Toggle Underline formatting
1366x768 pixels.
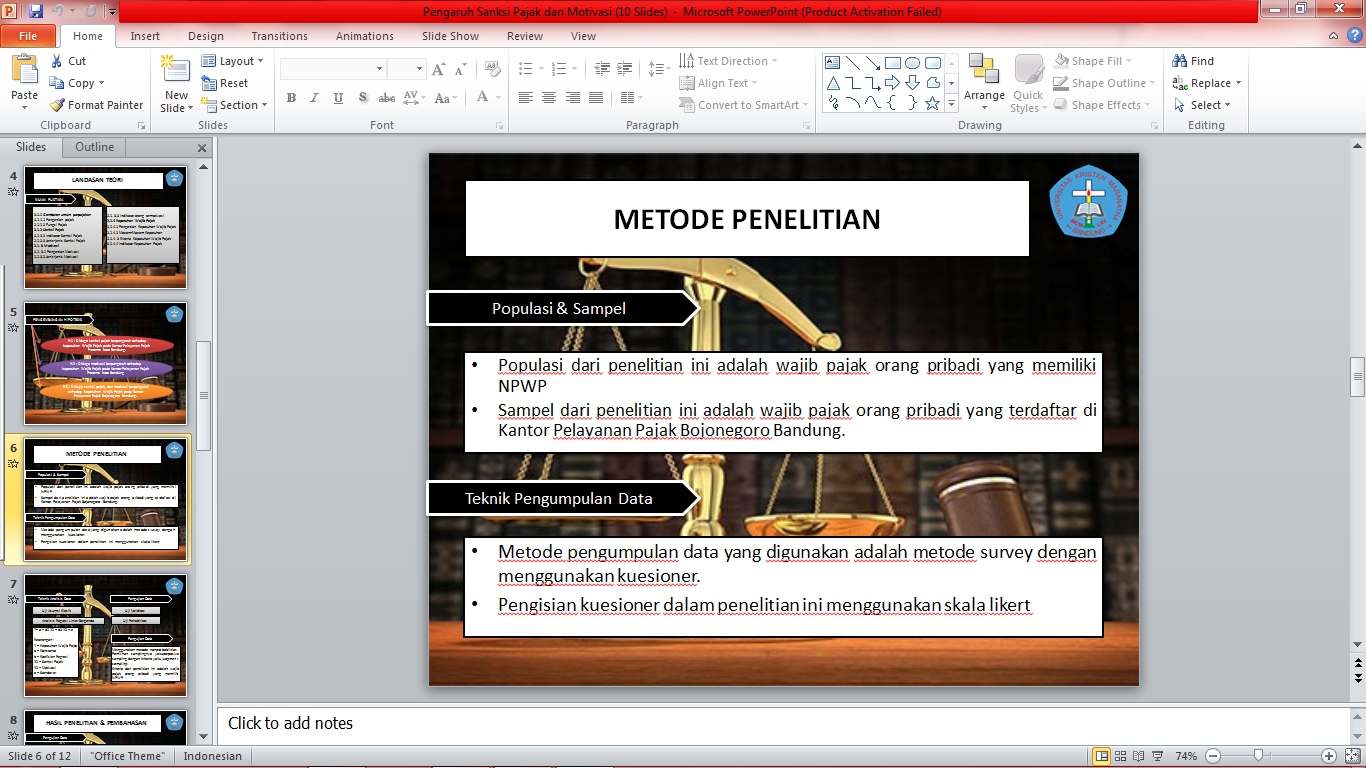(339, 98)
